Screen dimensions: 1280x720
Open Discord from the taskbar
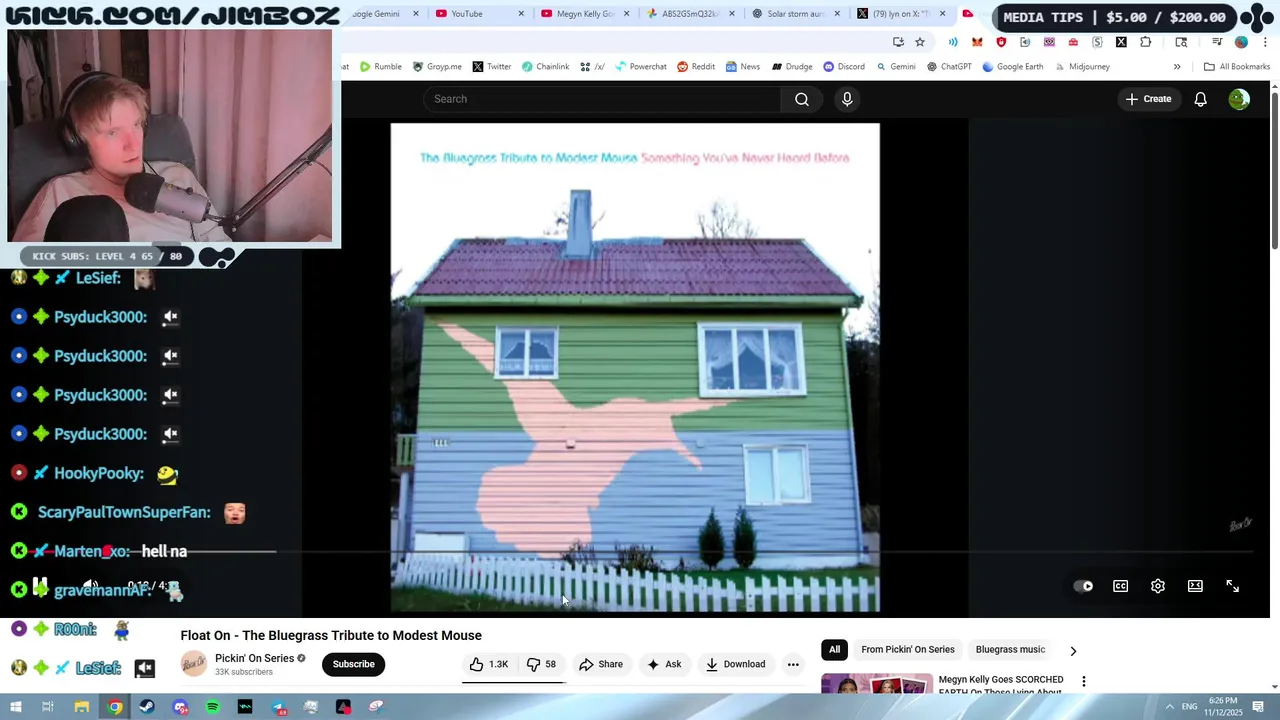point(180,707)
